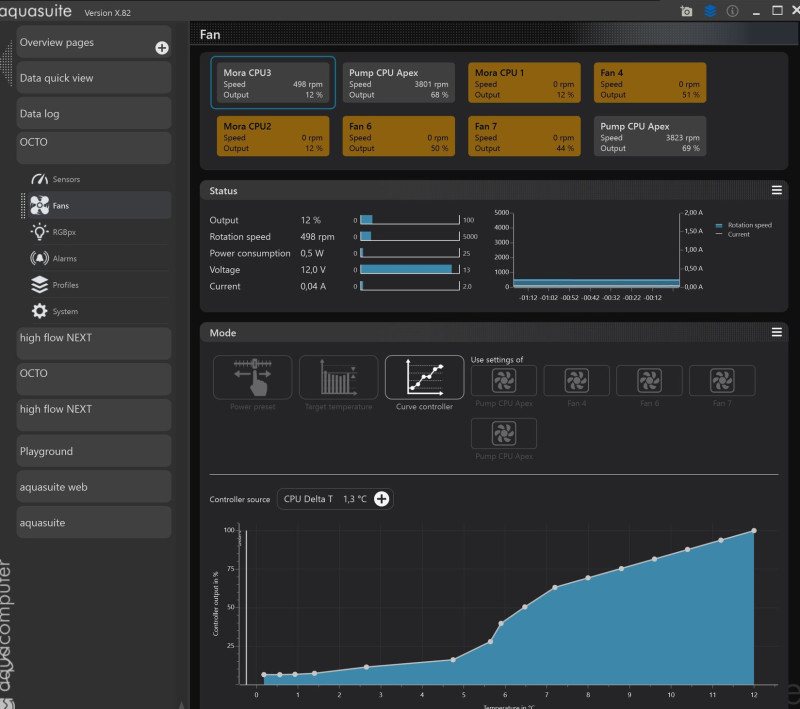Use settings of Fan 6

(x=649, y=381)
